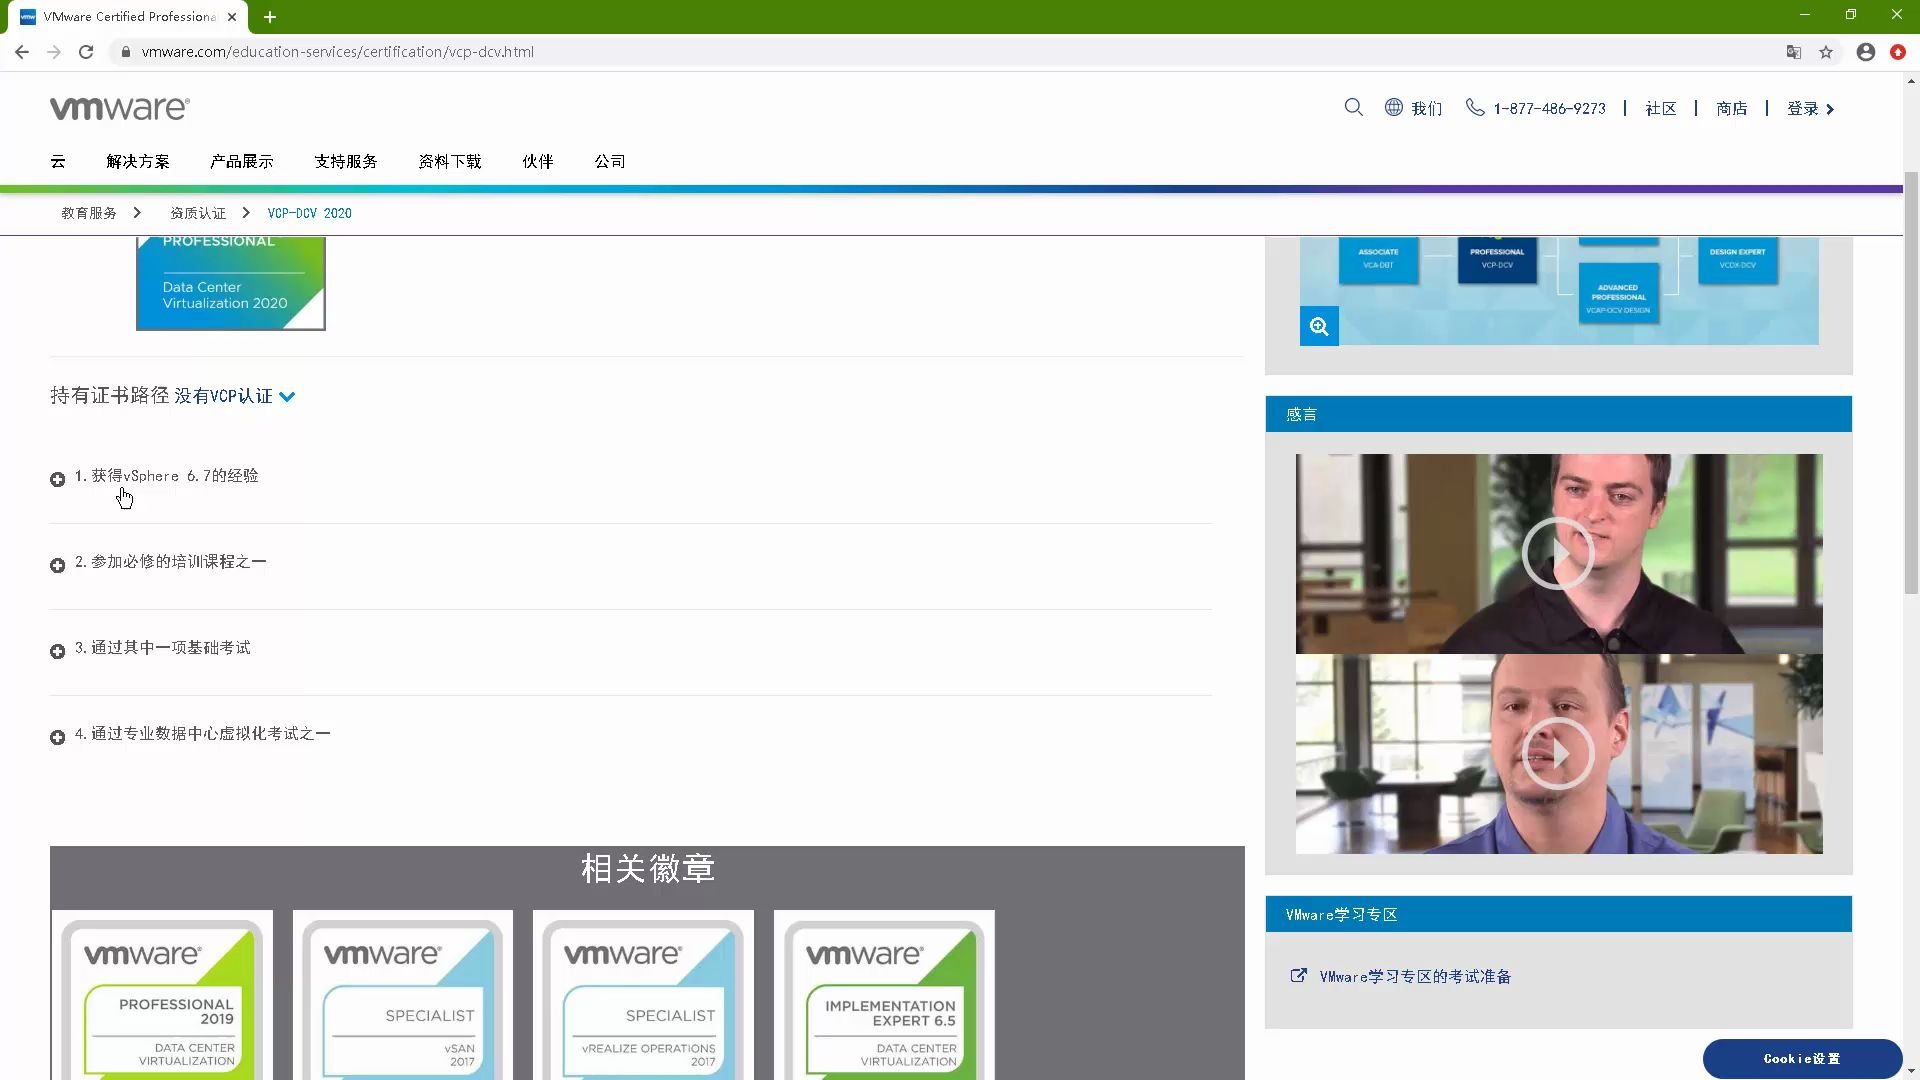The height and width of the screenshot is (1080, 1920).
Task: Open the 云 menu
Action: [58, 161]
